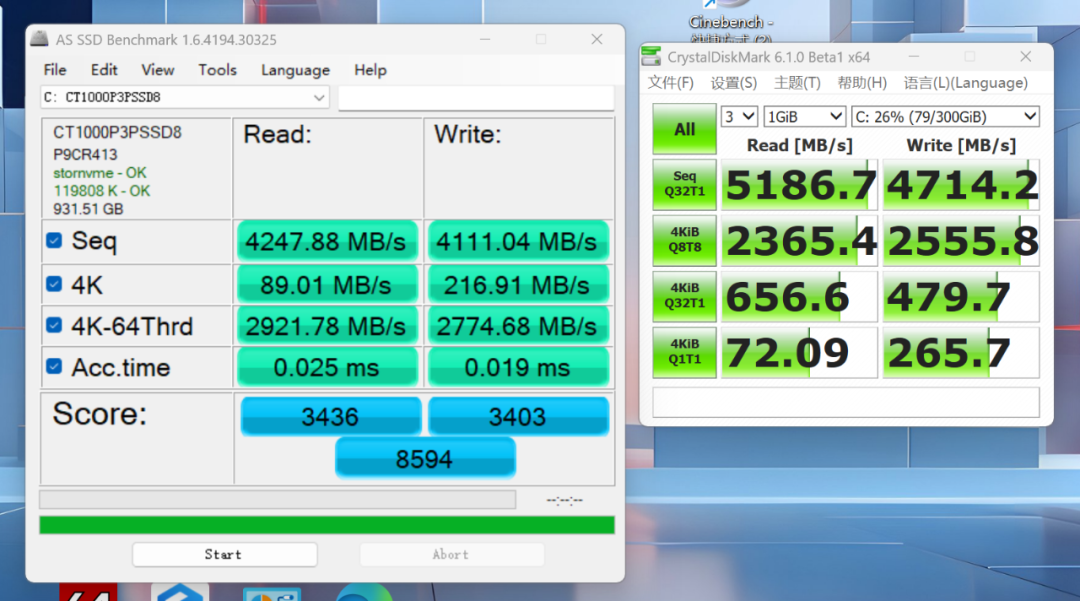1080x601 pixels.
Task: Click the read access time 0.025 ms
Action: pyautogui.click(x=326, y=368)
